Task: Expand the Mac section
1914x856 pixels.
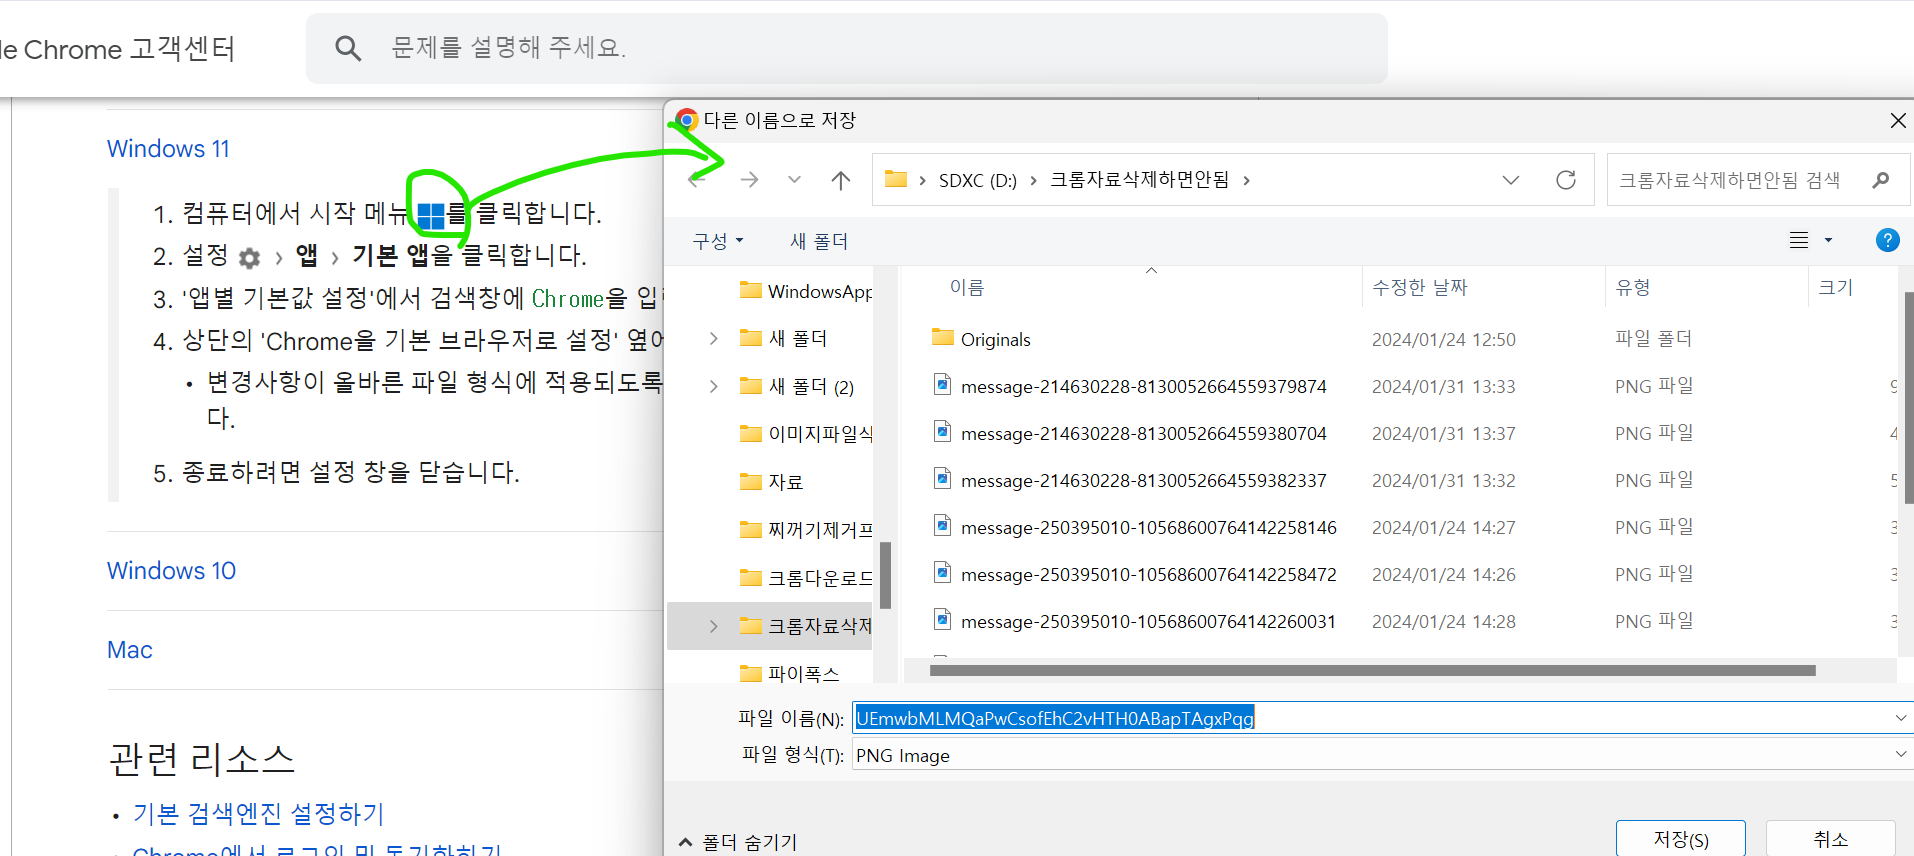Action: click(129, 650)
